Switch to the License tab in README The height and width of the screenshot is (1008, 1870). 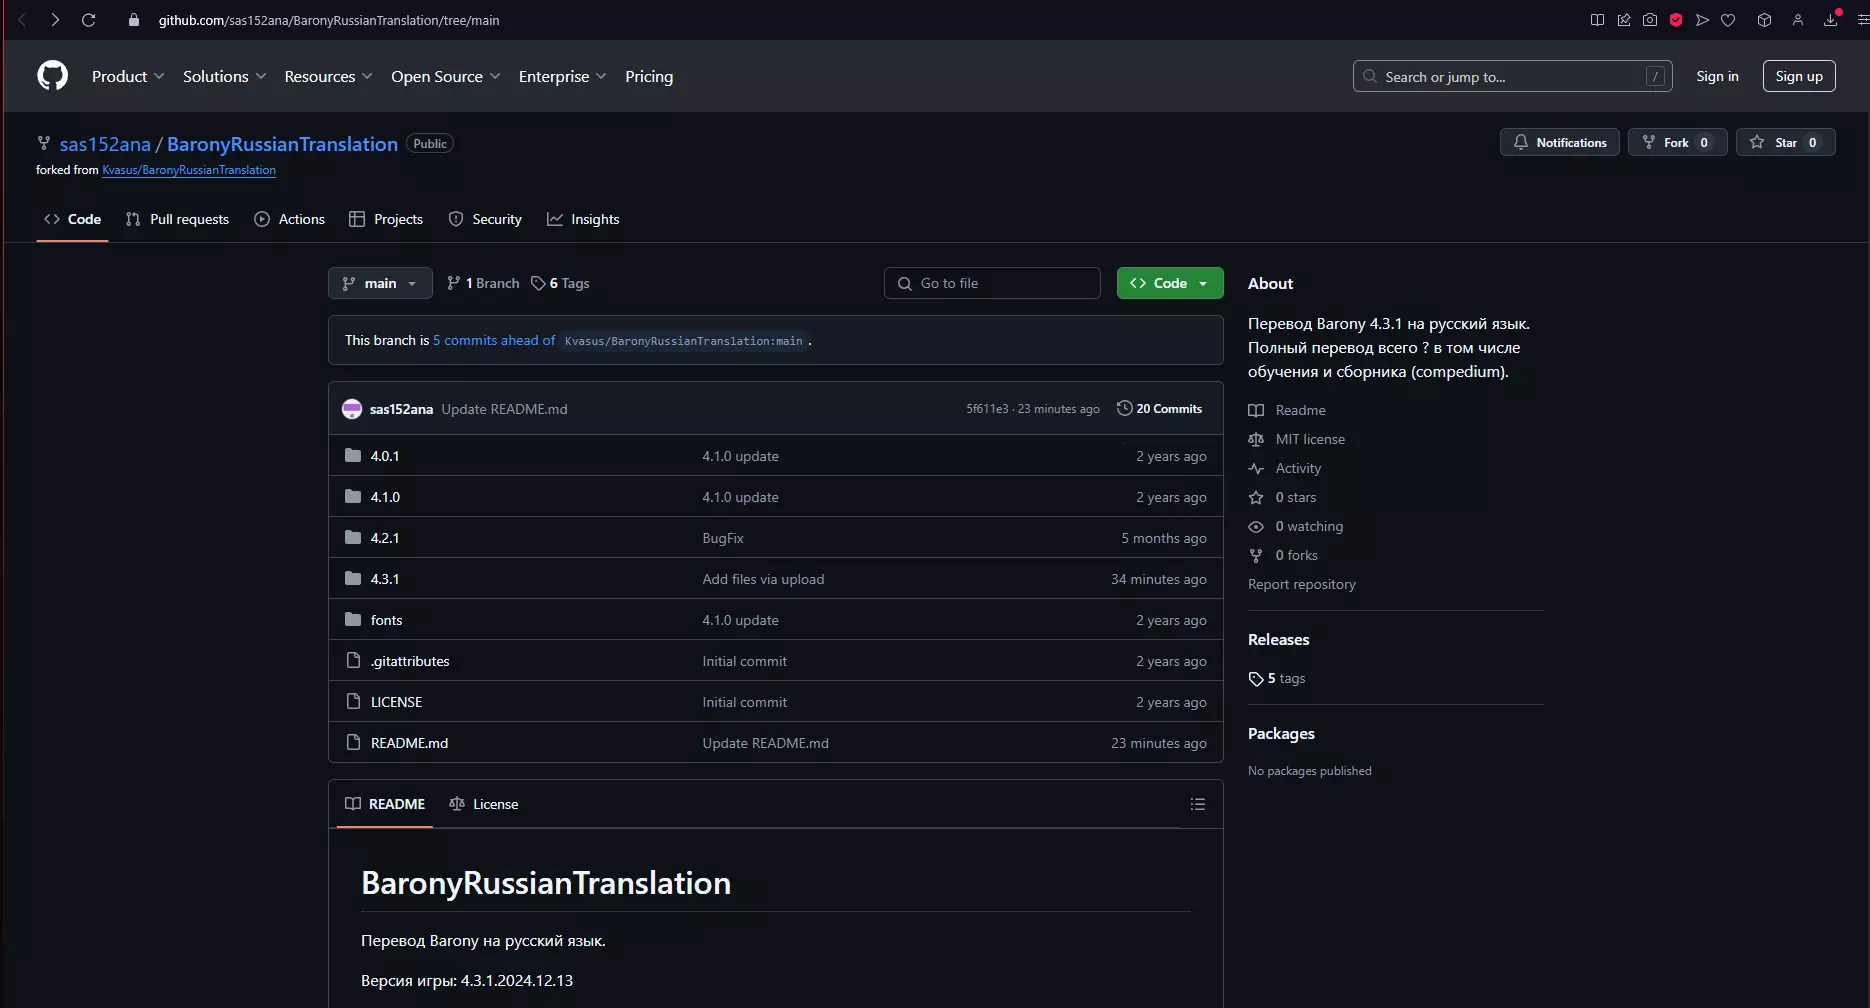pyautogui.click(x=484, y=804)
